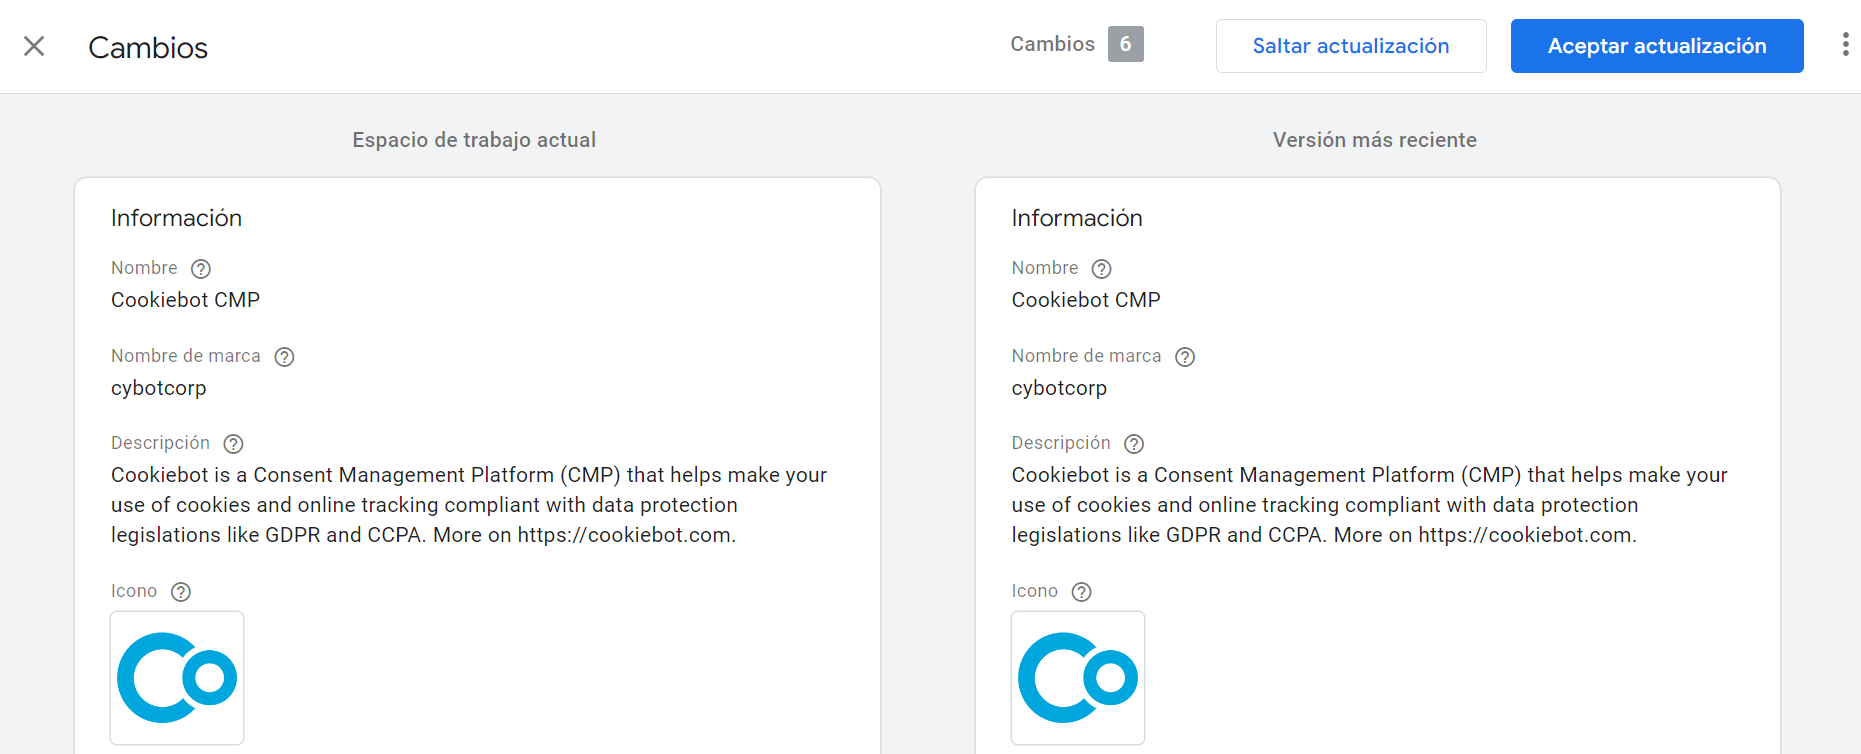Viewport: 1861px width, 754px height.
Task: Click the Cambios page title
Action: pos(148,47)
